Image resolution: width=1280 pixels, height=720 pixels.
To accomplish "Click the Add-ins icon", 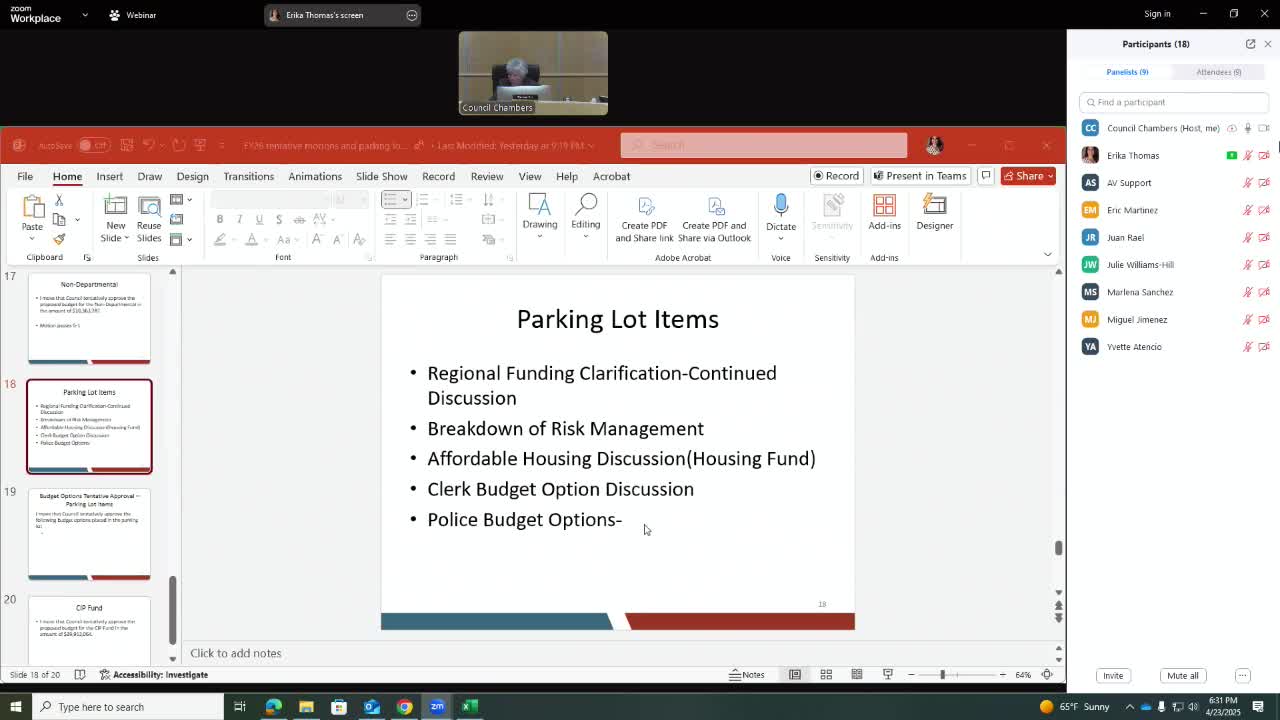I will pos(884,212).
